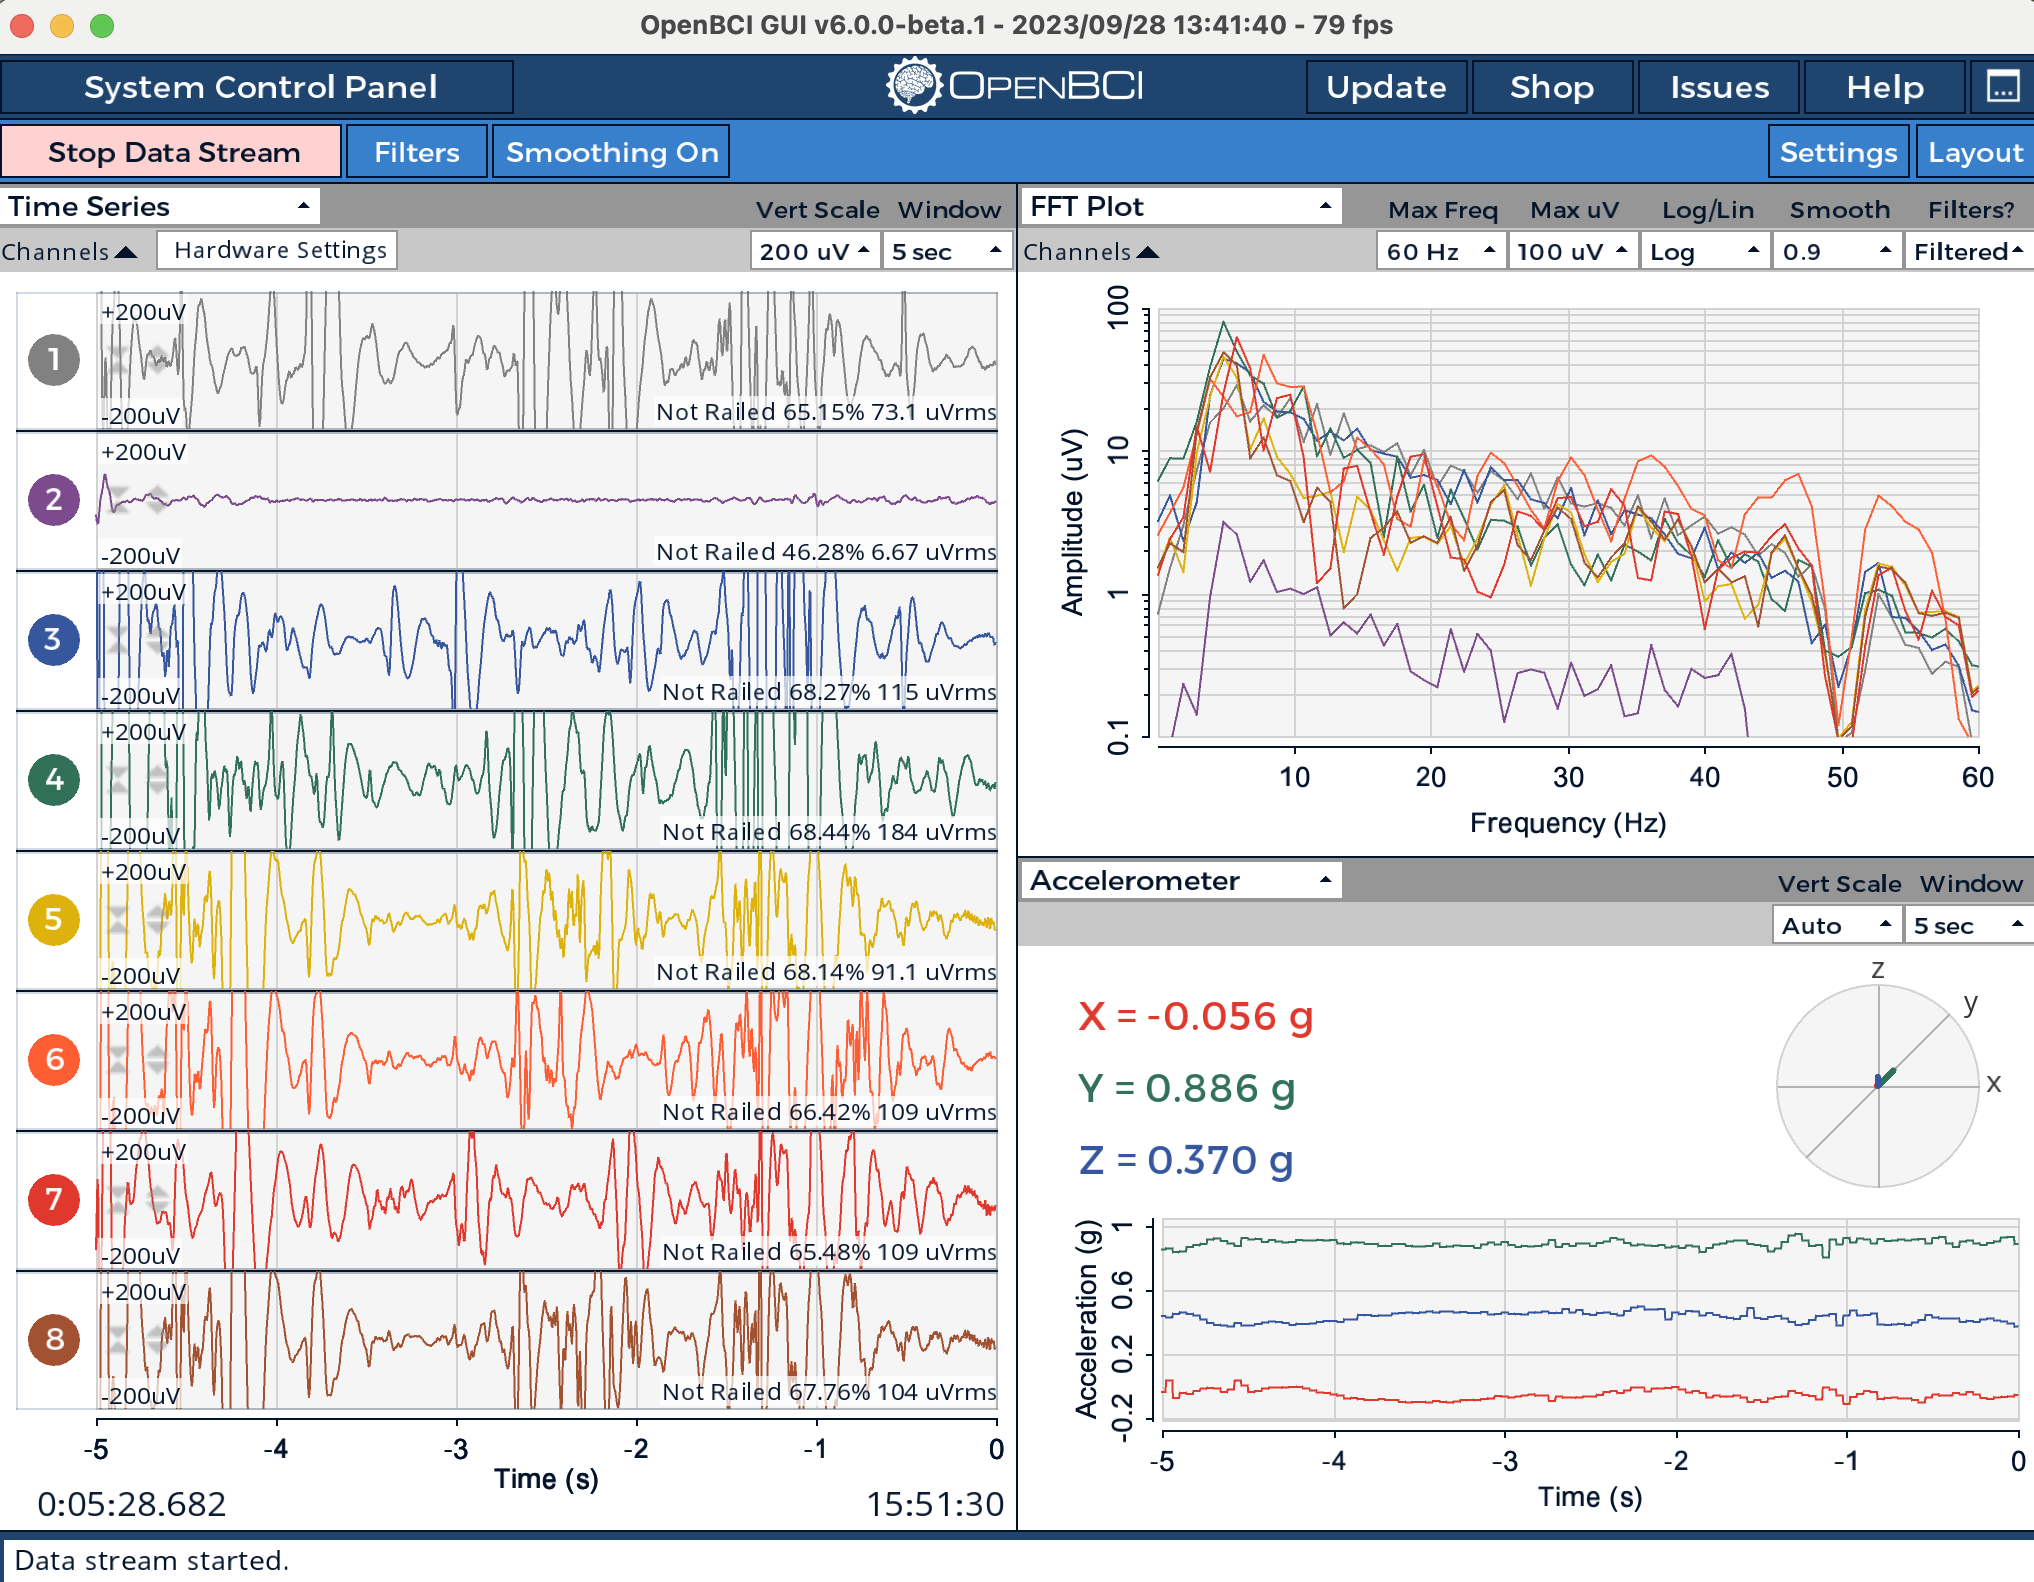The height and width of the screenshot is (1582, 2034).
Task: Toggle channel 4 green circle button
Action: pyautogui.click(x=54, y=780)
